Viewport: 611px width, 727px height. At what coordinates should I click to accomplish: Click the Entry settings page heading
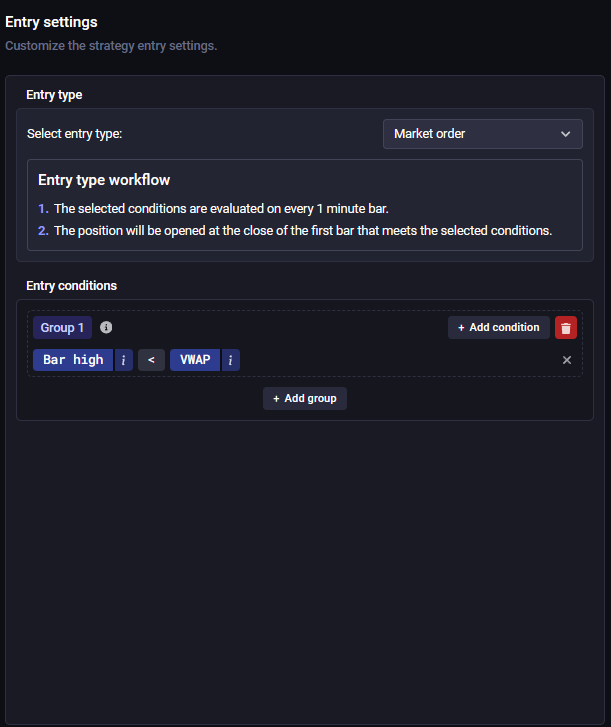51,22
